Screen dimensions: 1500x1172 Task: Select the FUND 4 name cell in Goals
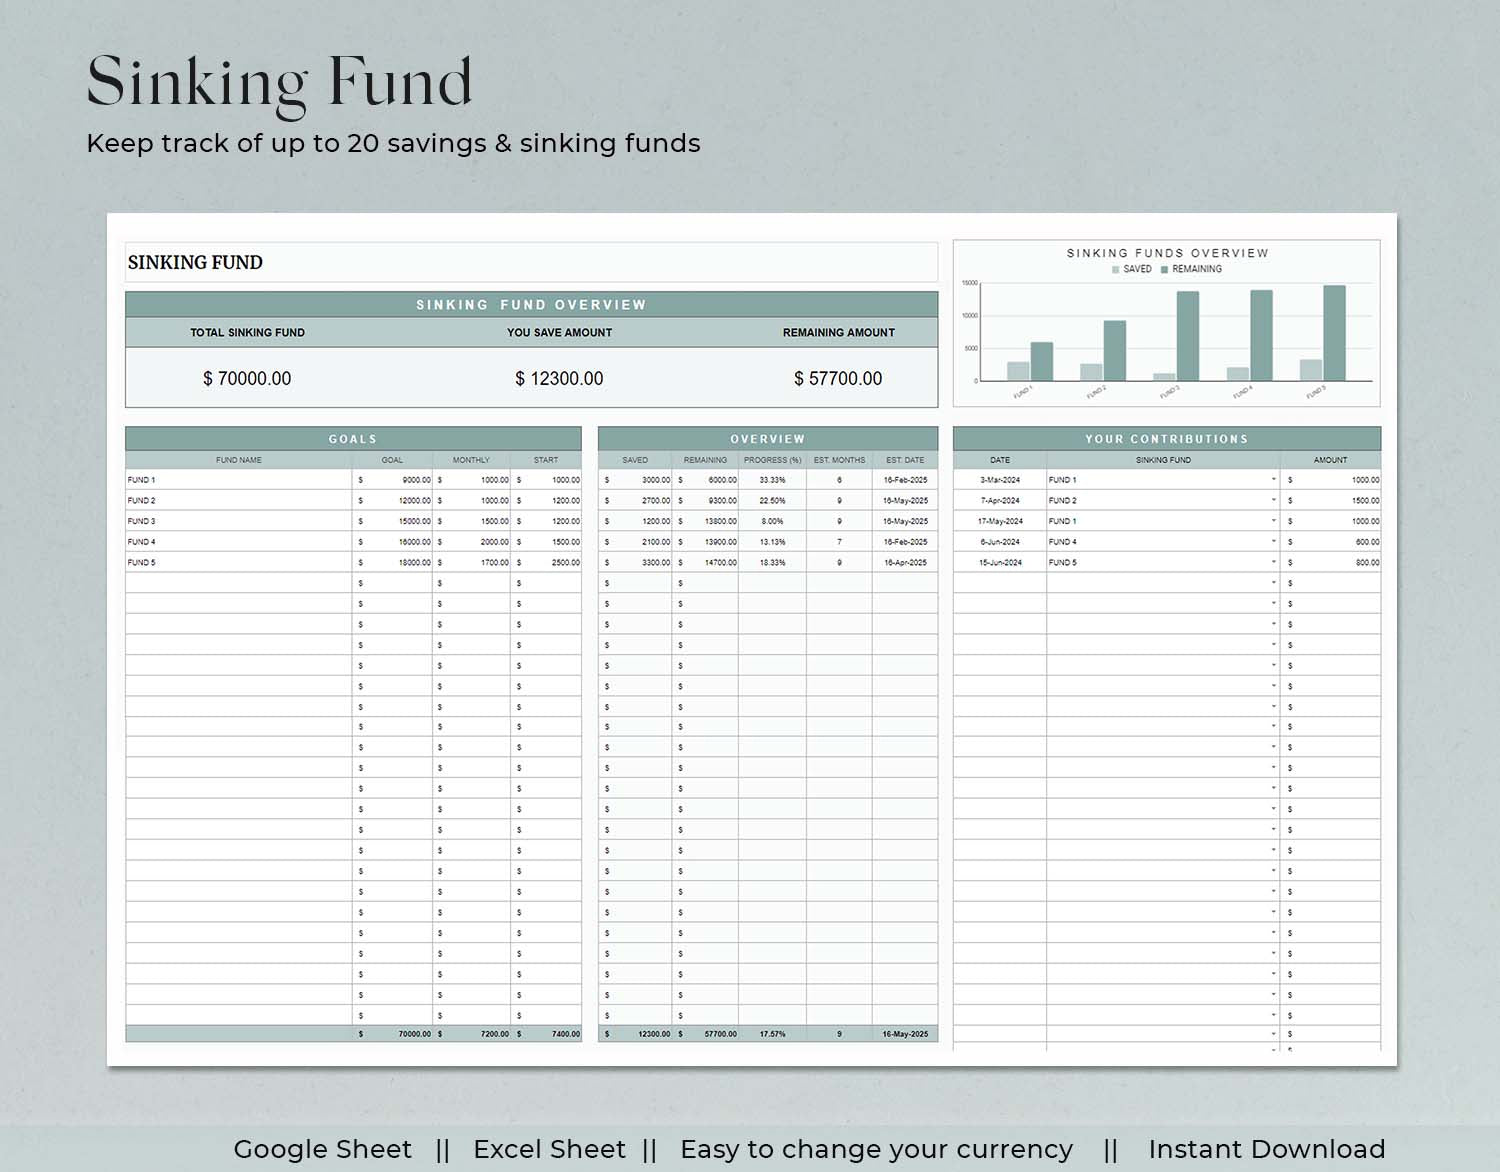click(238, 542)
